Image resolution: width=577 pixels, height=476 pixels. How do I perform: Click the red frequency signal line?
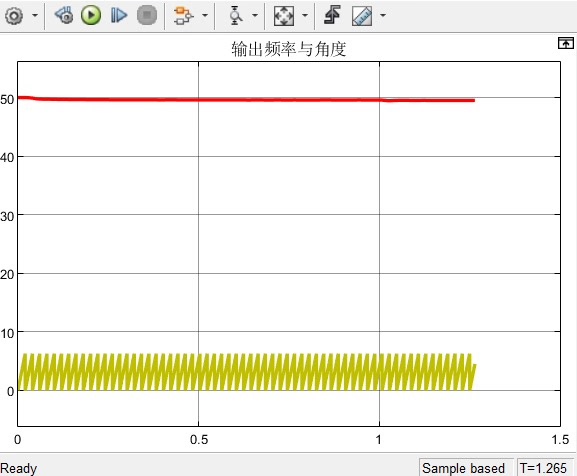(x=246, y=100)
